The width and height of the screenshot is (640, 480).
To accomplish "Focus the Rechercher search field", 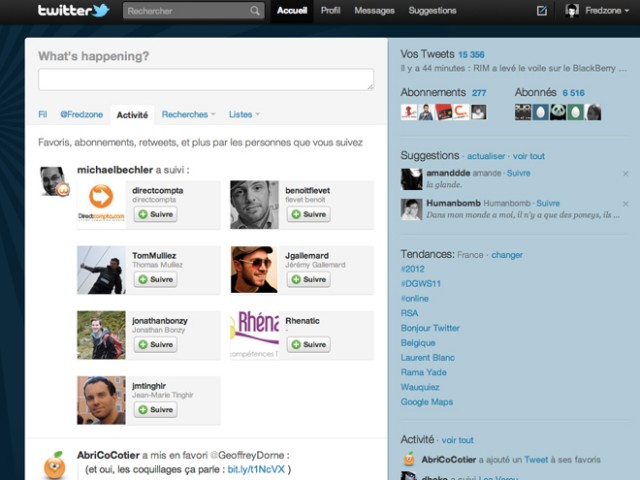I will click(x=193, y=11).
